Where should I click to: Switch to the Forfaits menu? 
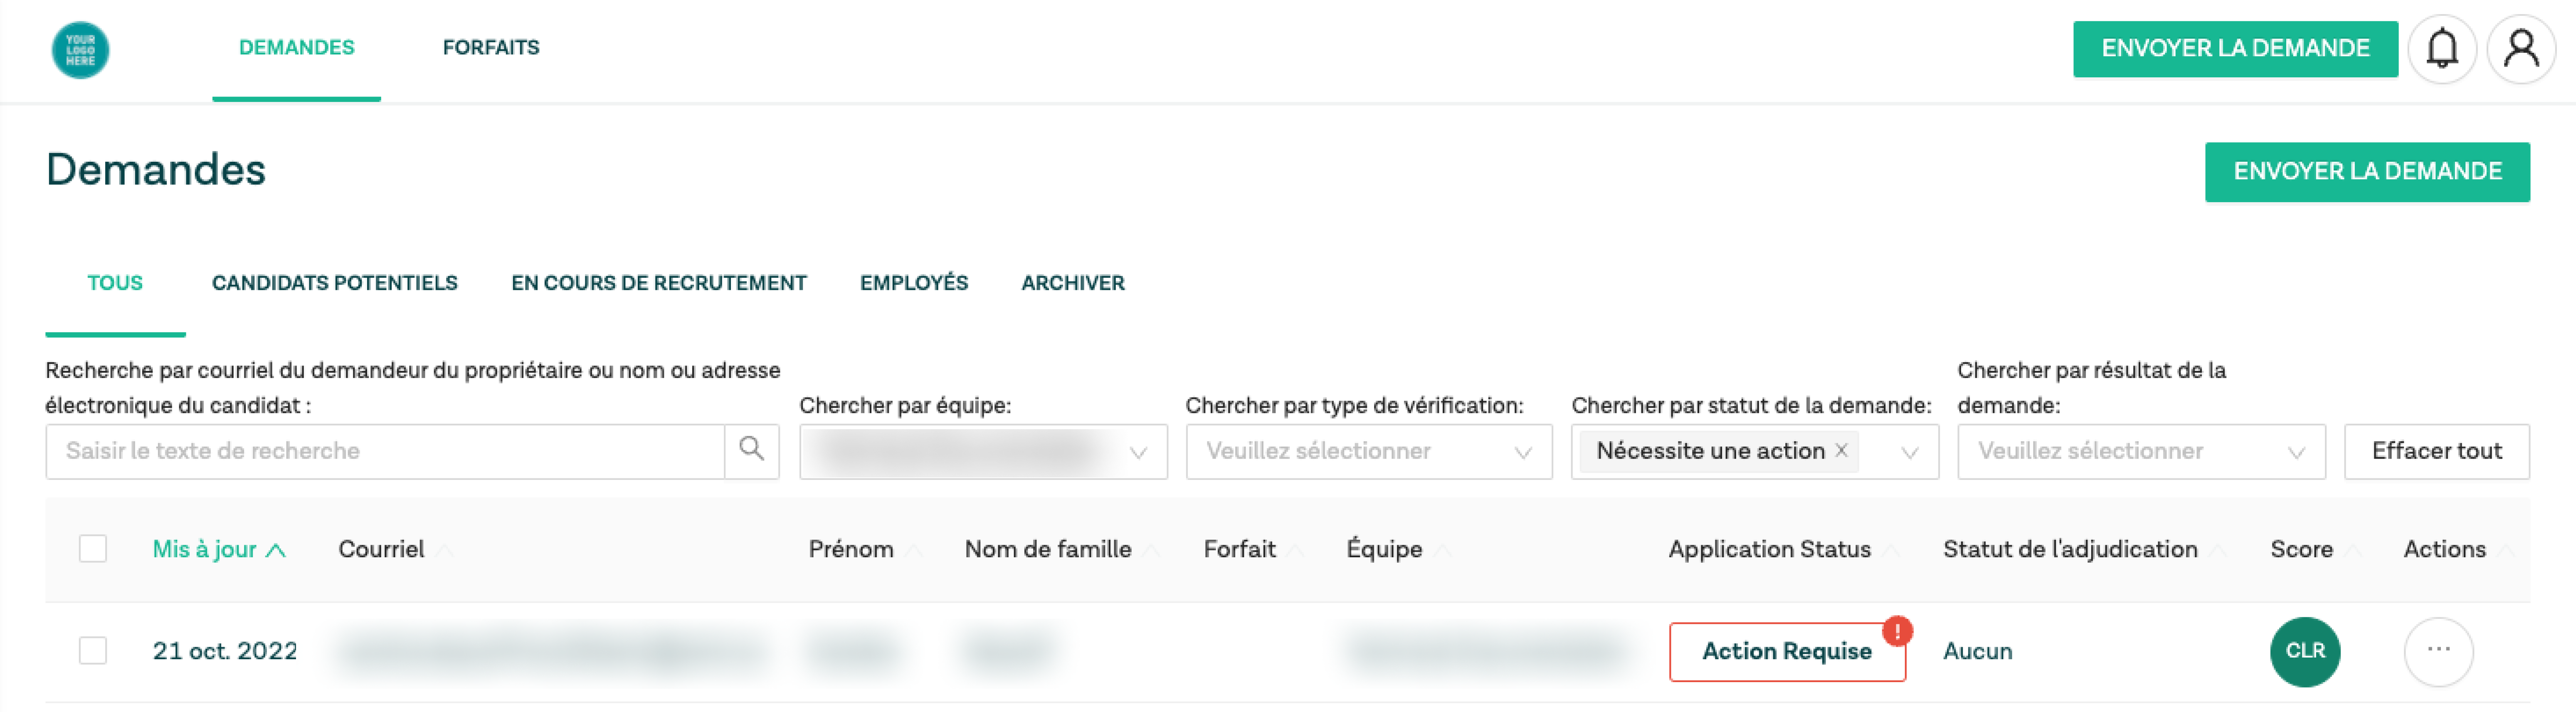coord(490,48)
